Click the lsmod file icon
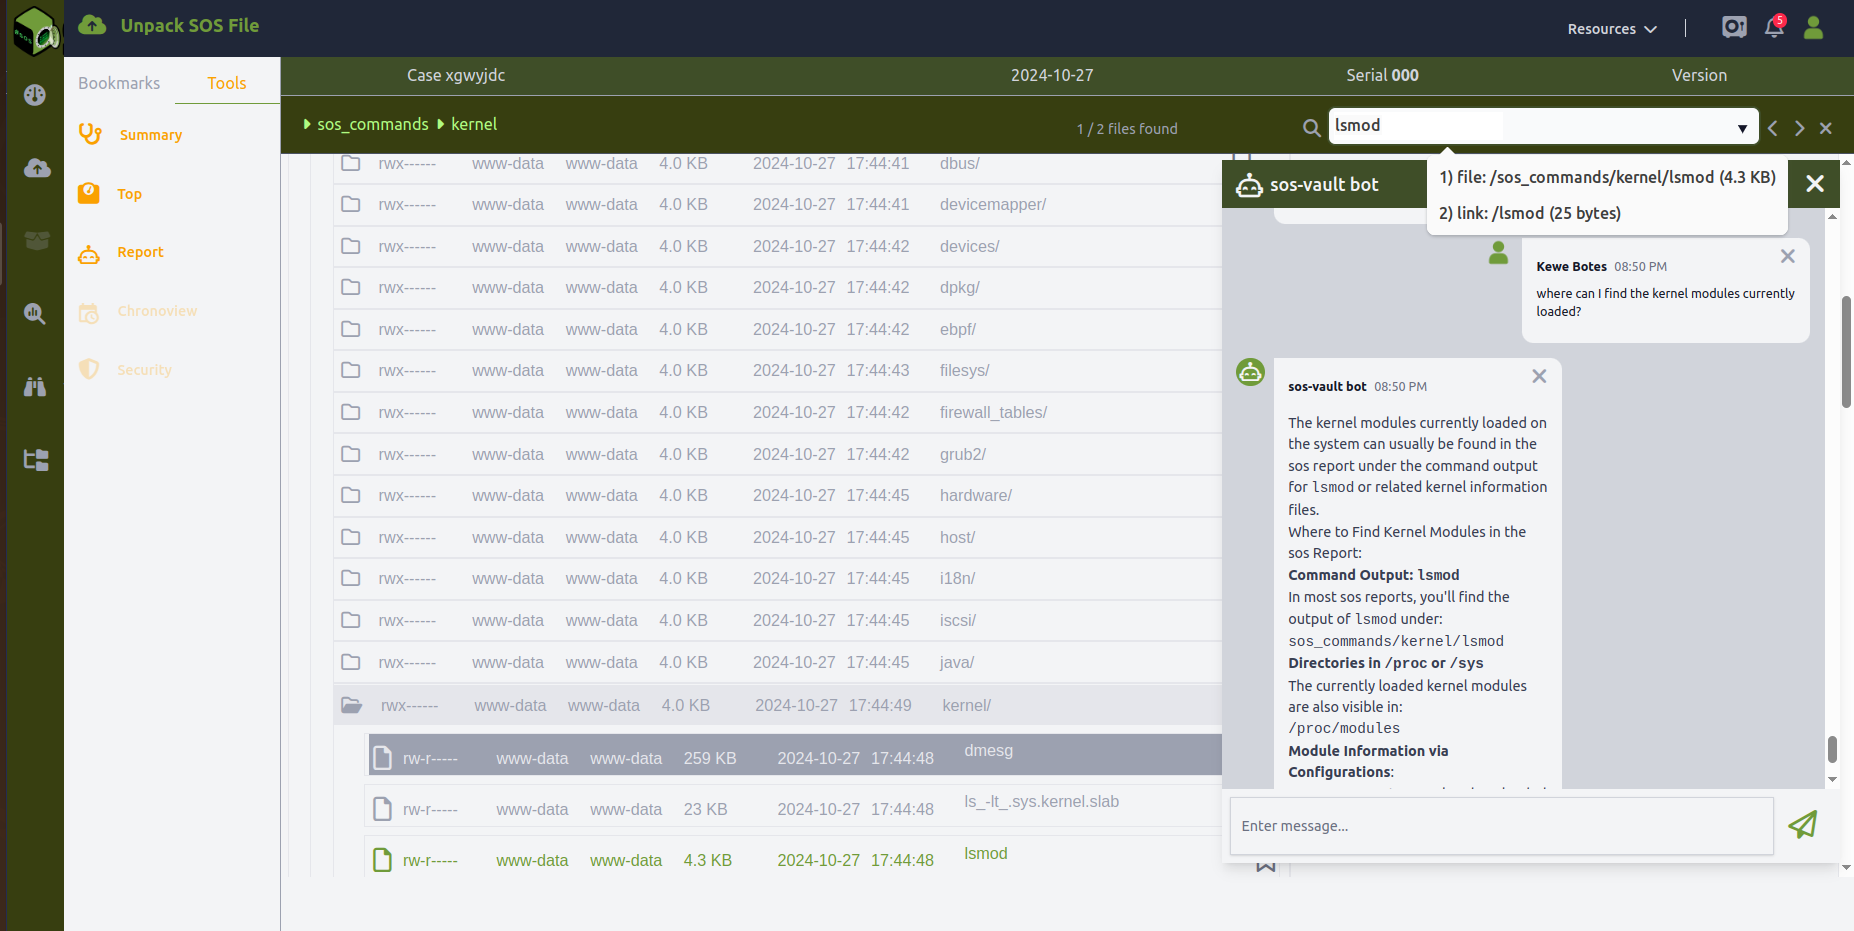This screenshot has width=1854, height=931. [382, 860]
